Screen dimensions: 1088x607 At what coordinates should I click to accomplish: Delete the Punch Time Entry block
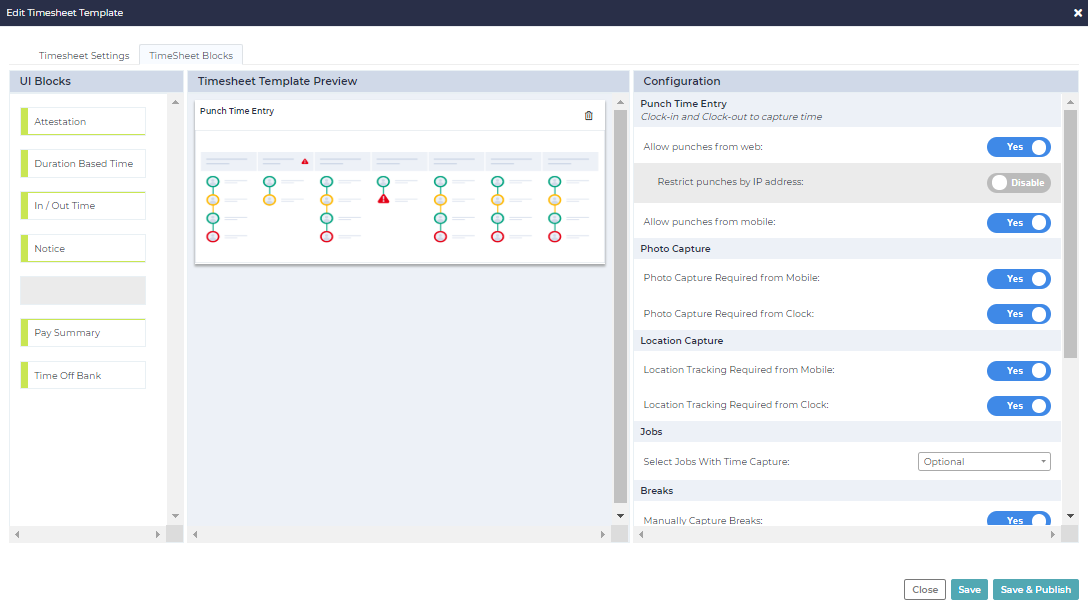[588, 116]
